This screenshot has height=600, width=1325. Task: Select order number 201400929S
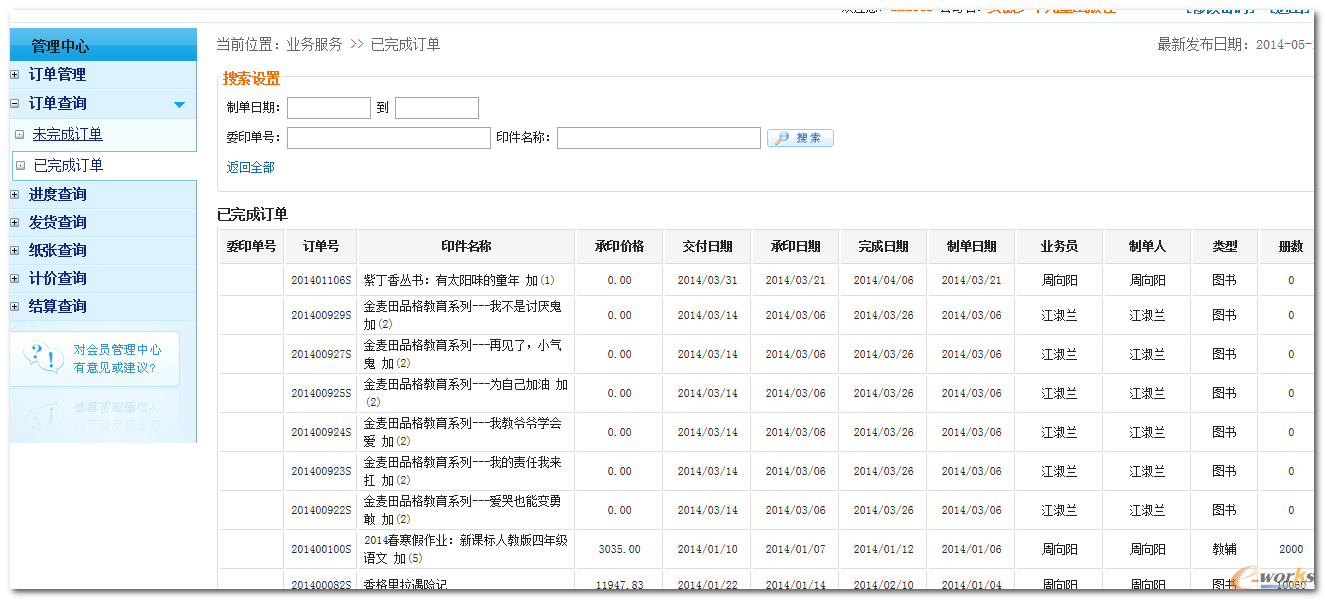pyautogui.click(x=321, y=315)
